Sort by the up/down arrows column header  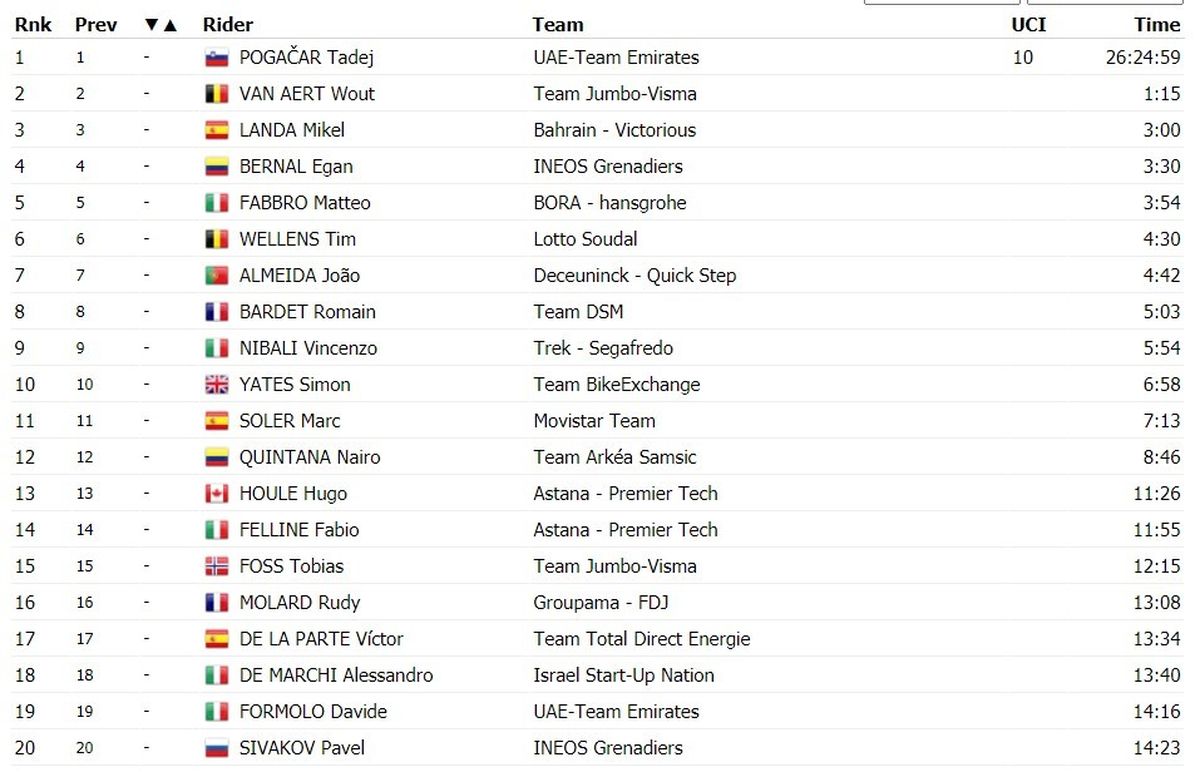pyautogui.click(x=160, y=25)
